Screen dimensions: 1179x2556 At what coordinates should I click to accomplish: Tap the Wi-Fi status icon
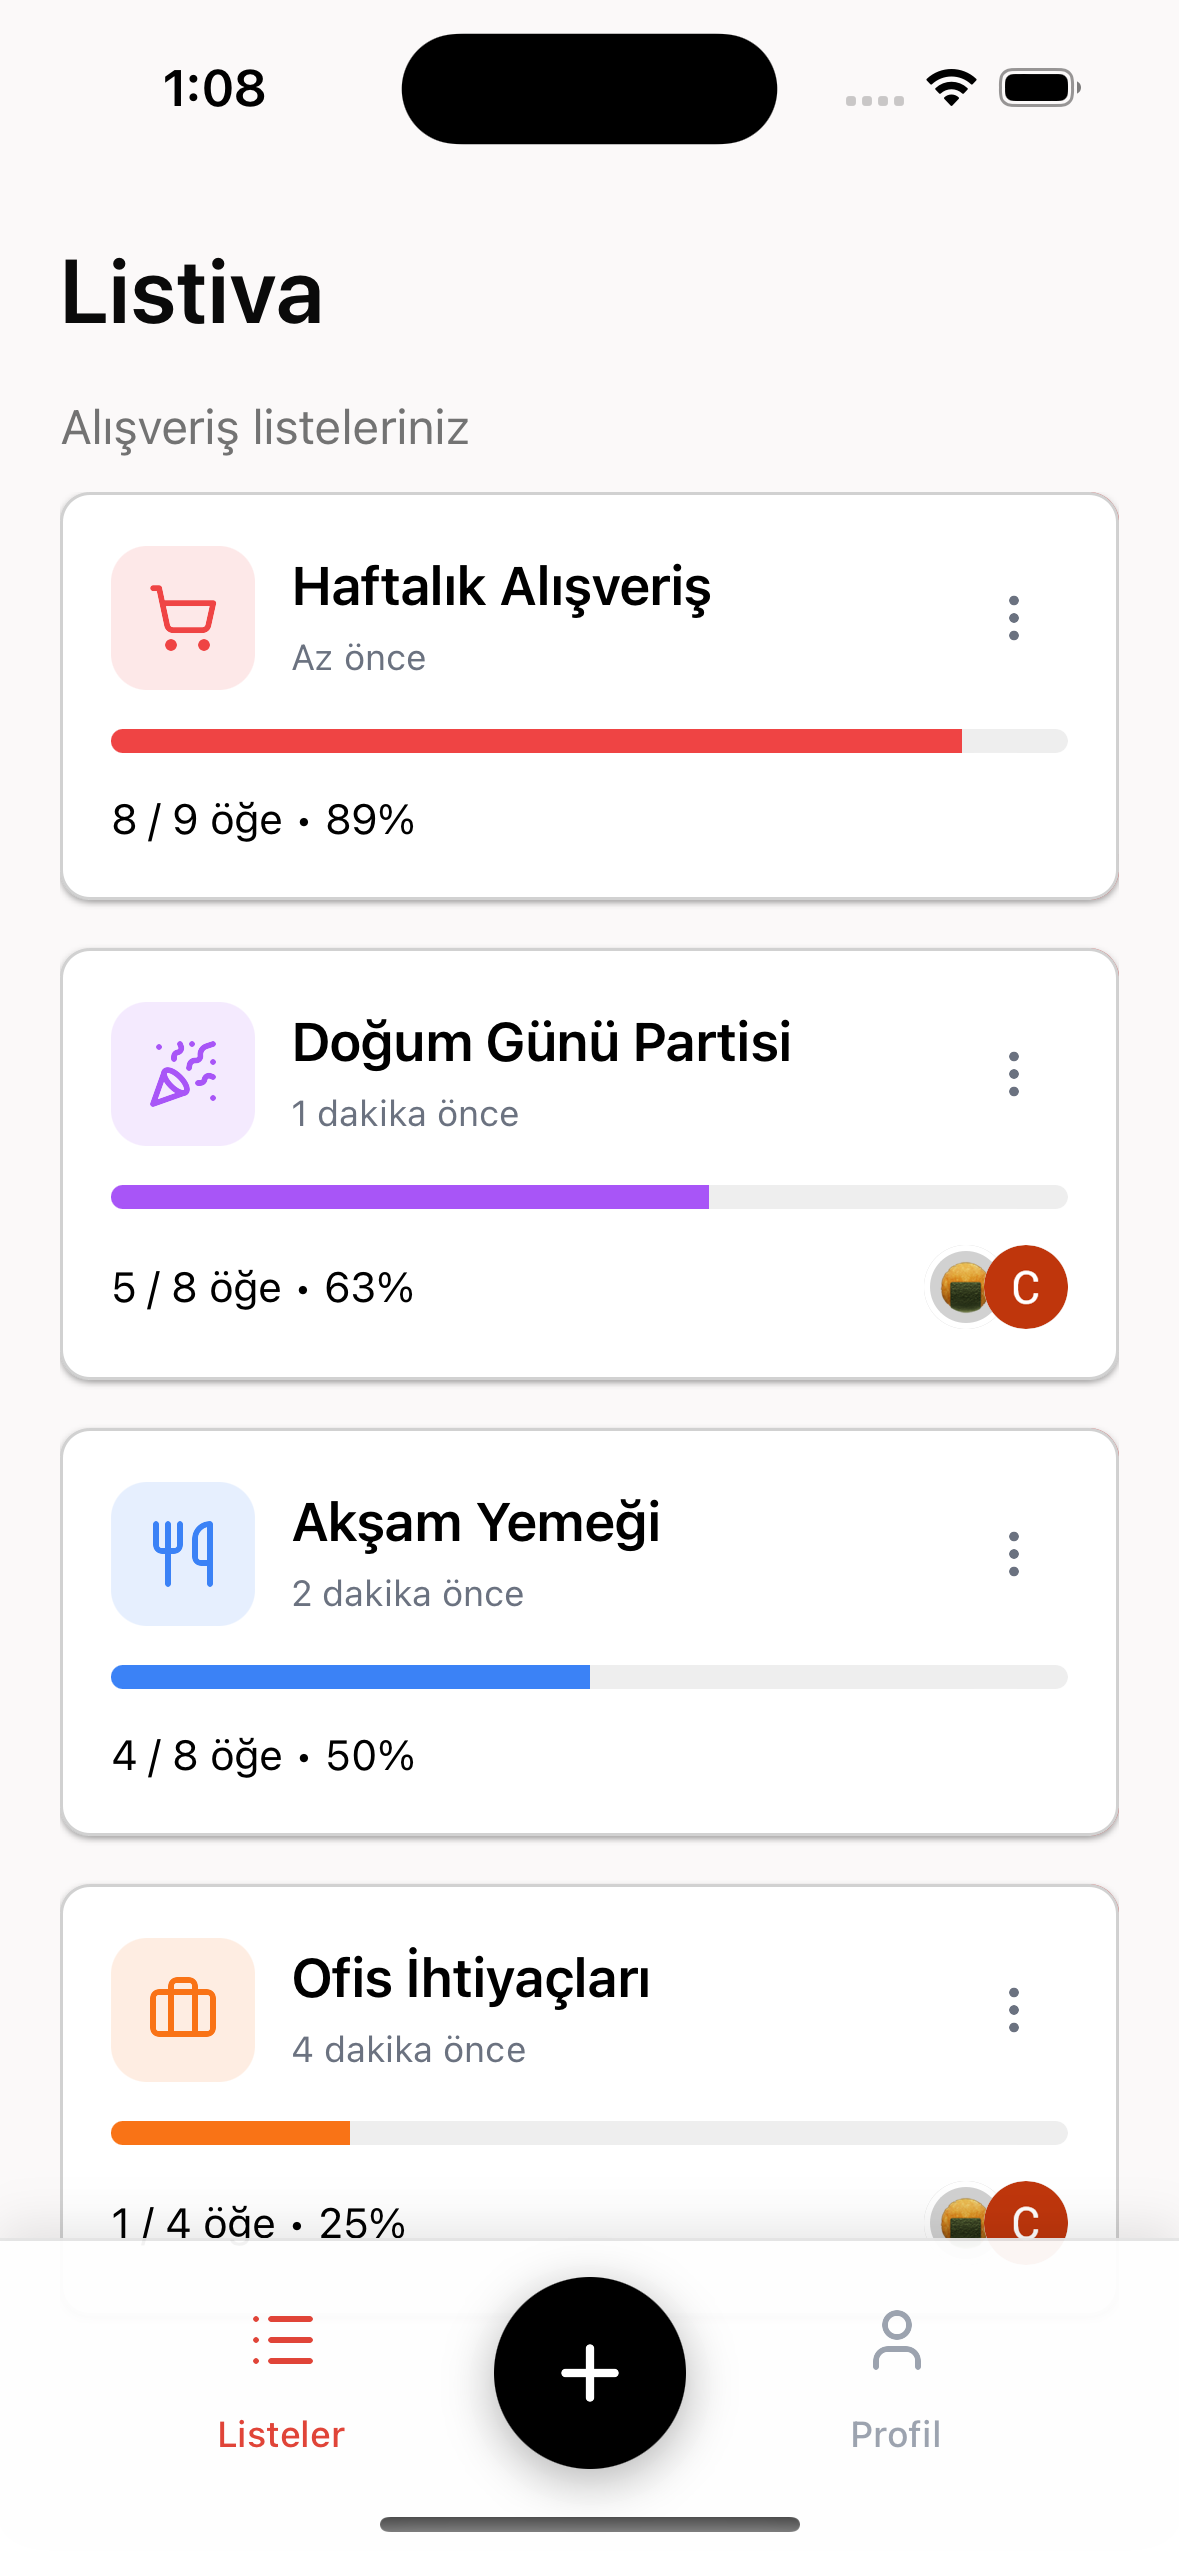951,88
